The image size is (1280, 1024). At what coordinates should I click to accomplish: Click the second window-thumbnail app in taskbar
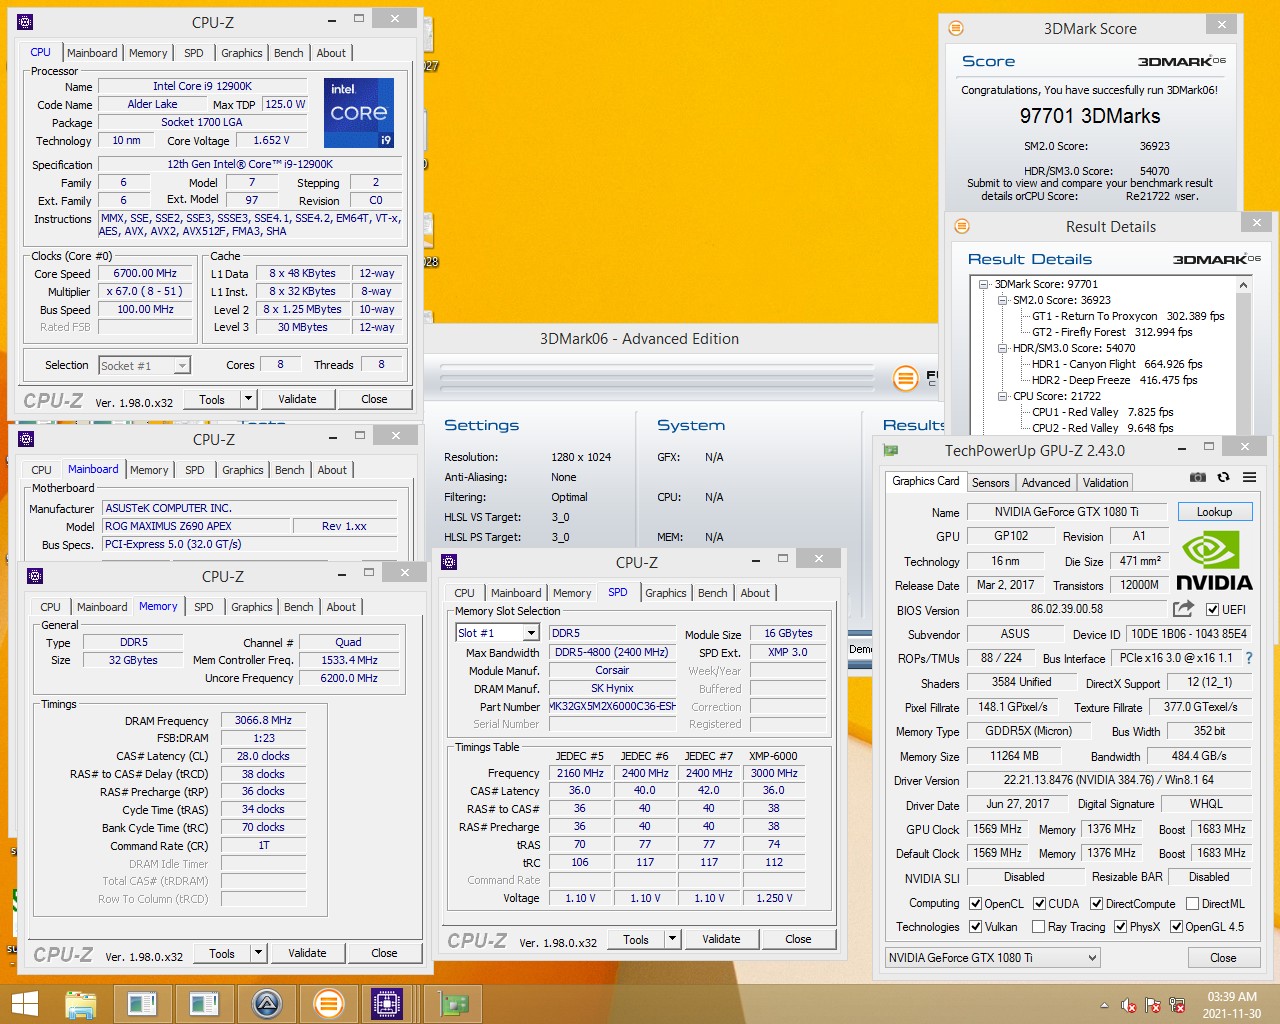pos(204,1003)
